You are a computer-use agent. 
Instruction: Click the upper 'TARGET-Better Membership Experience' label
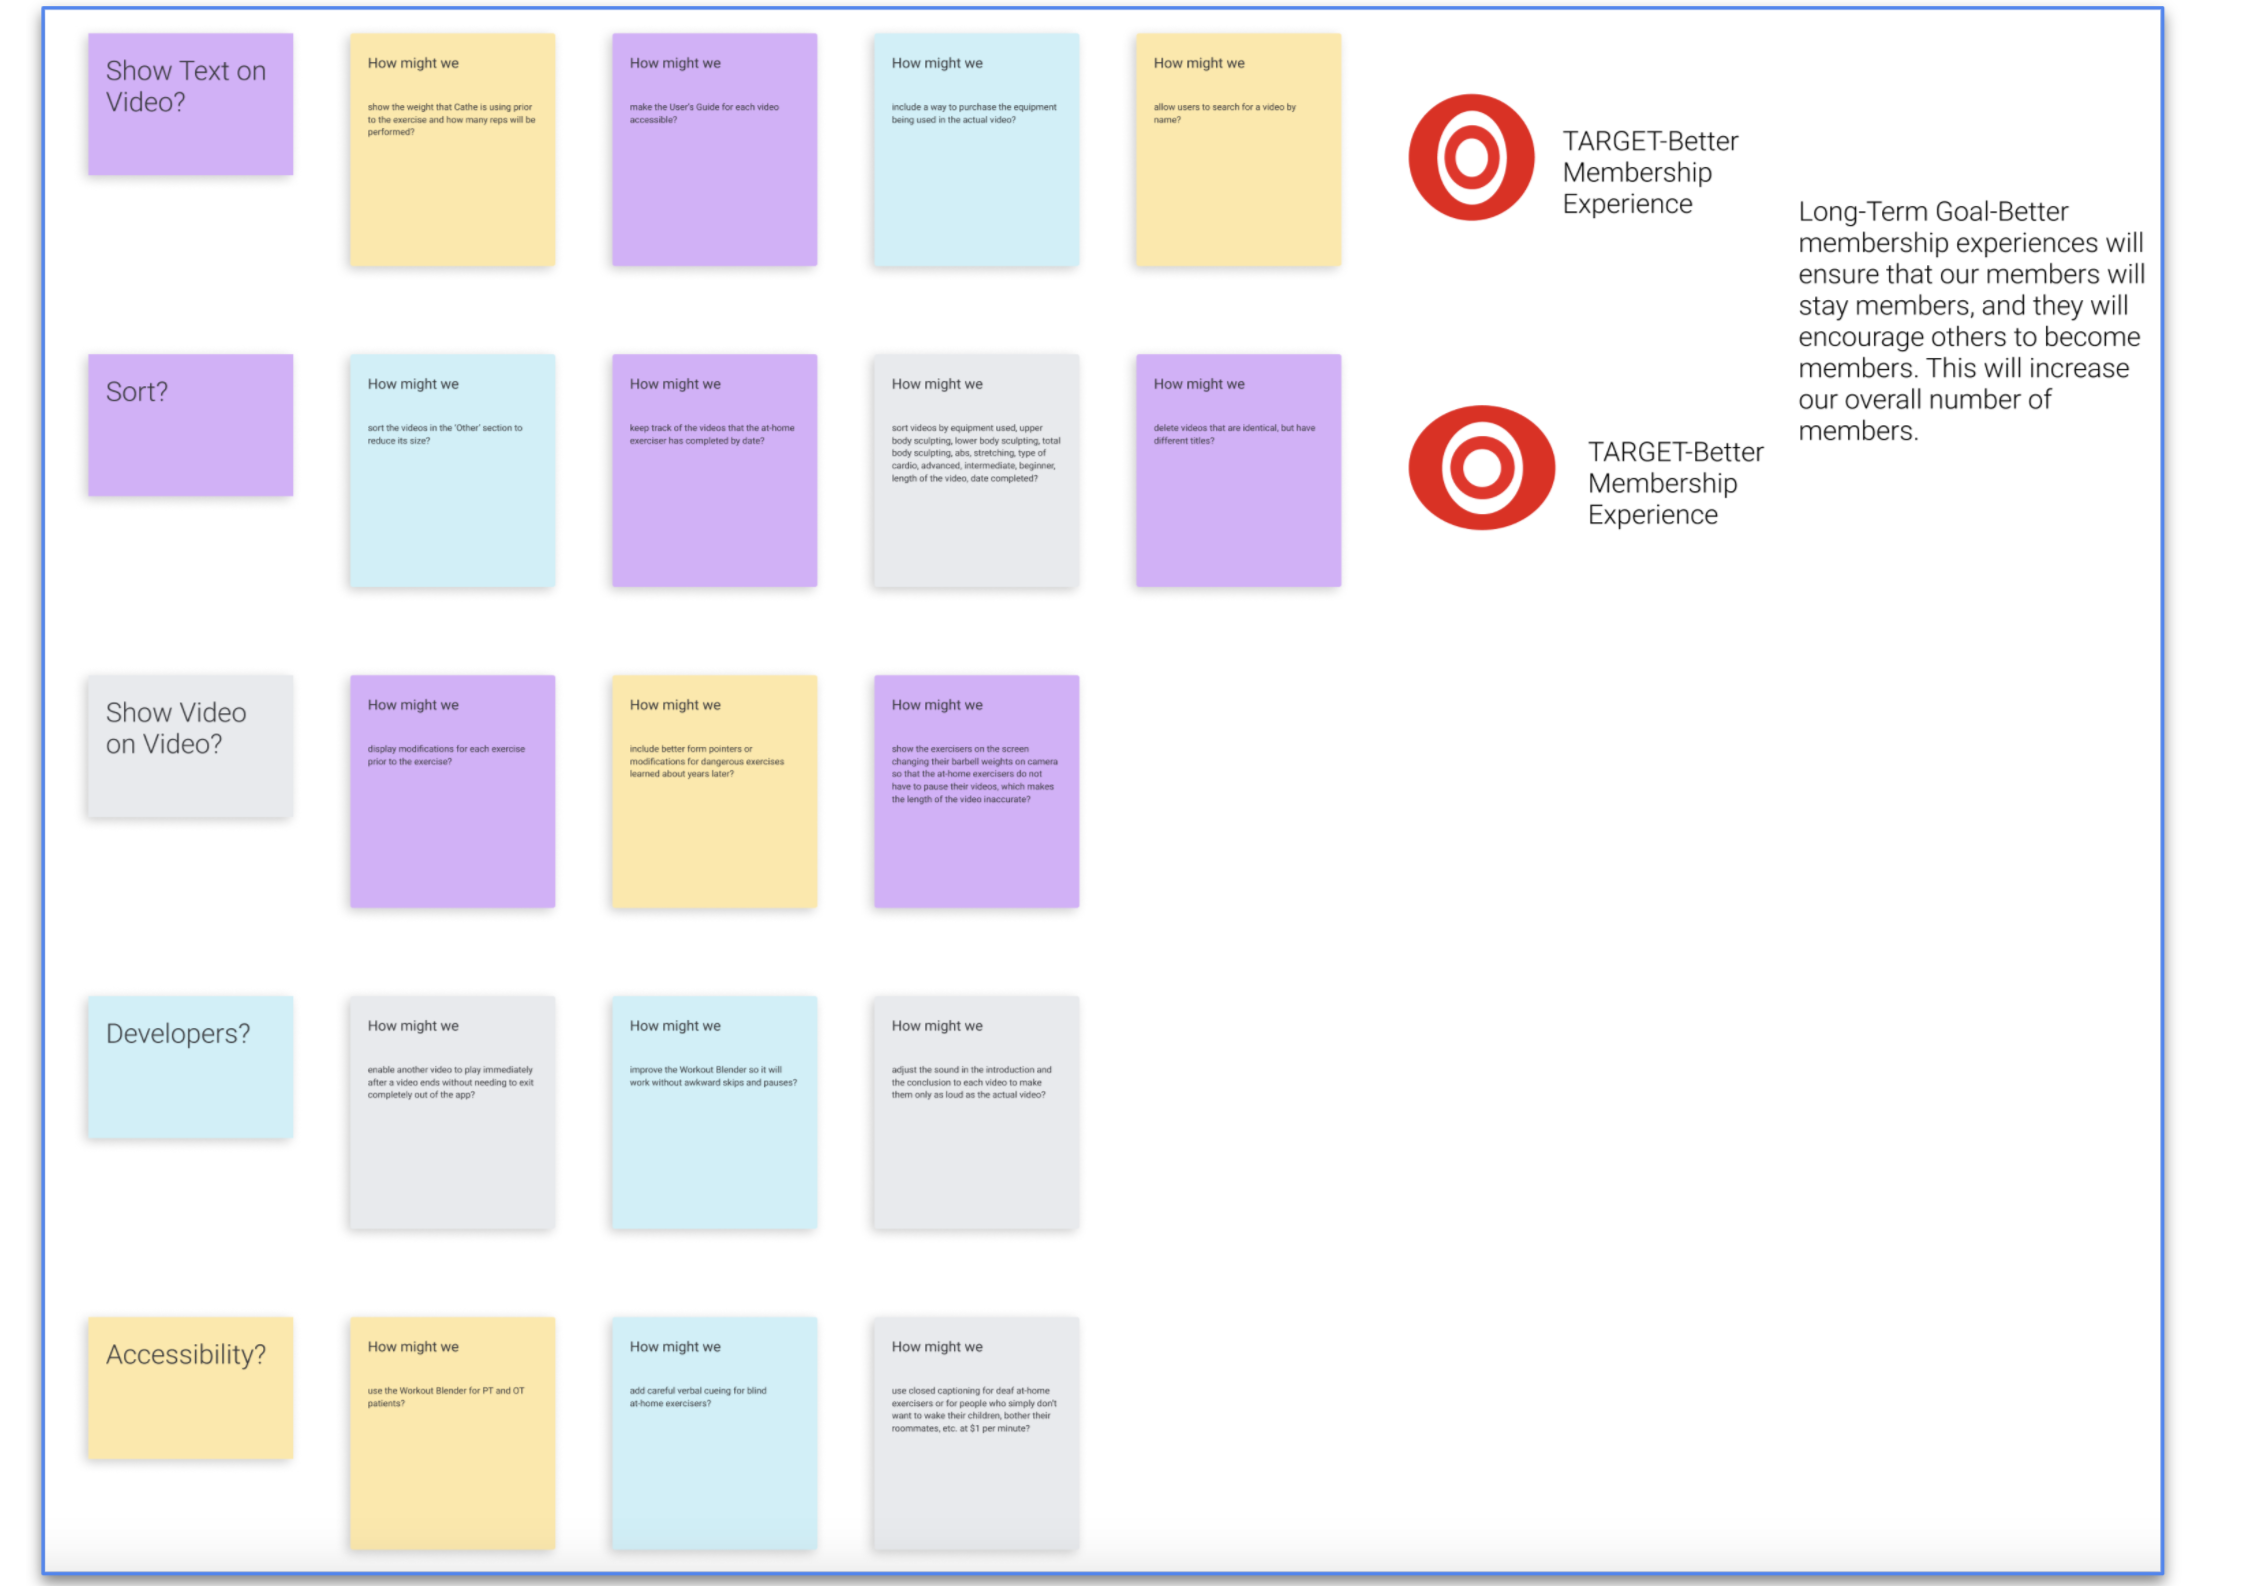(x=1649, y=172)
